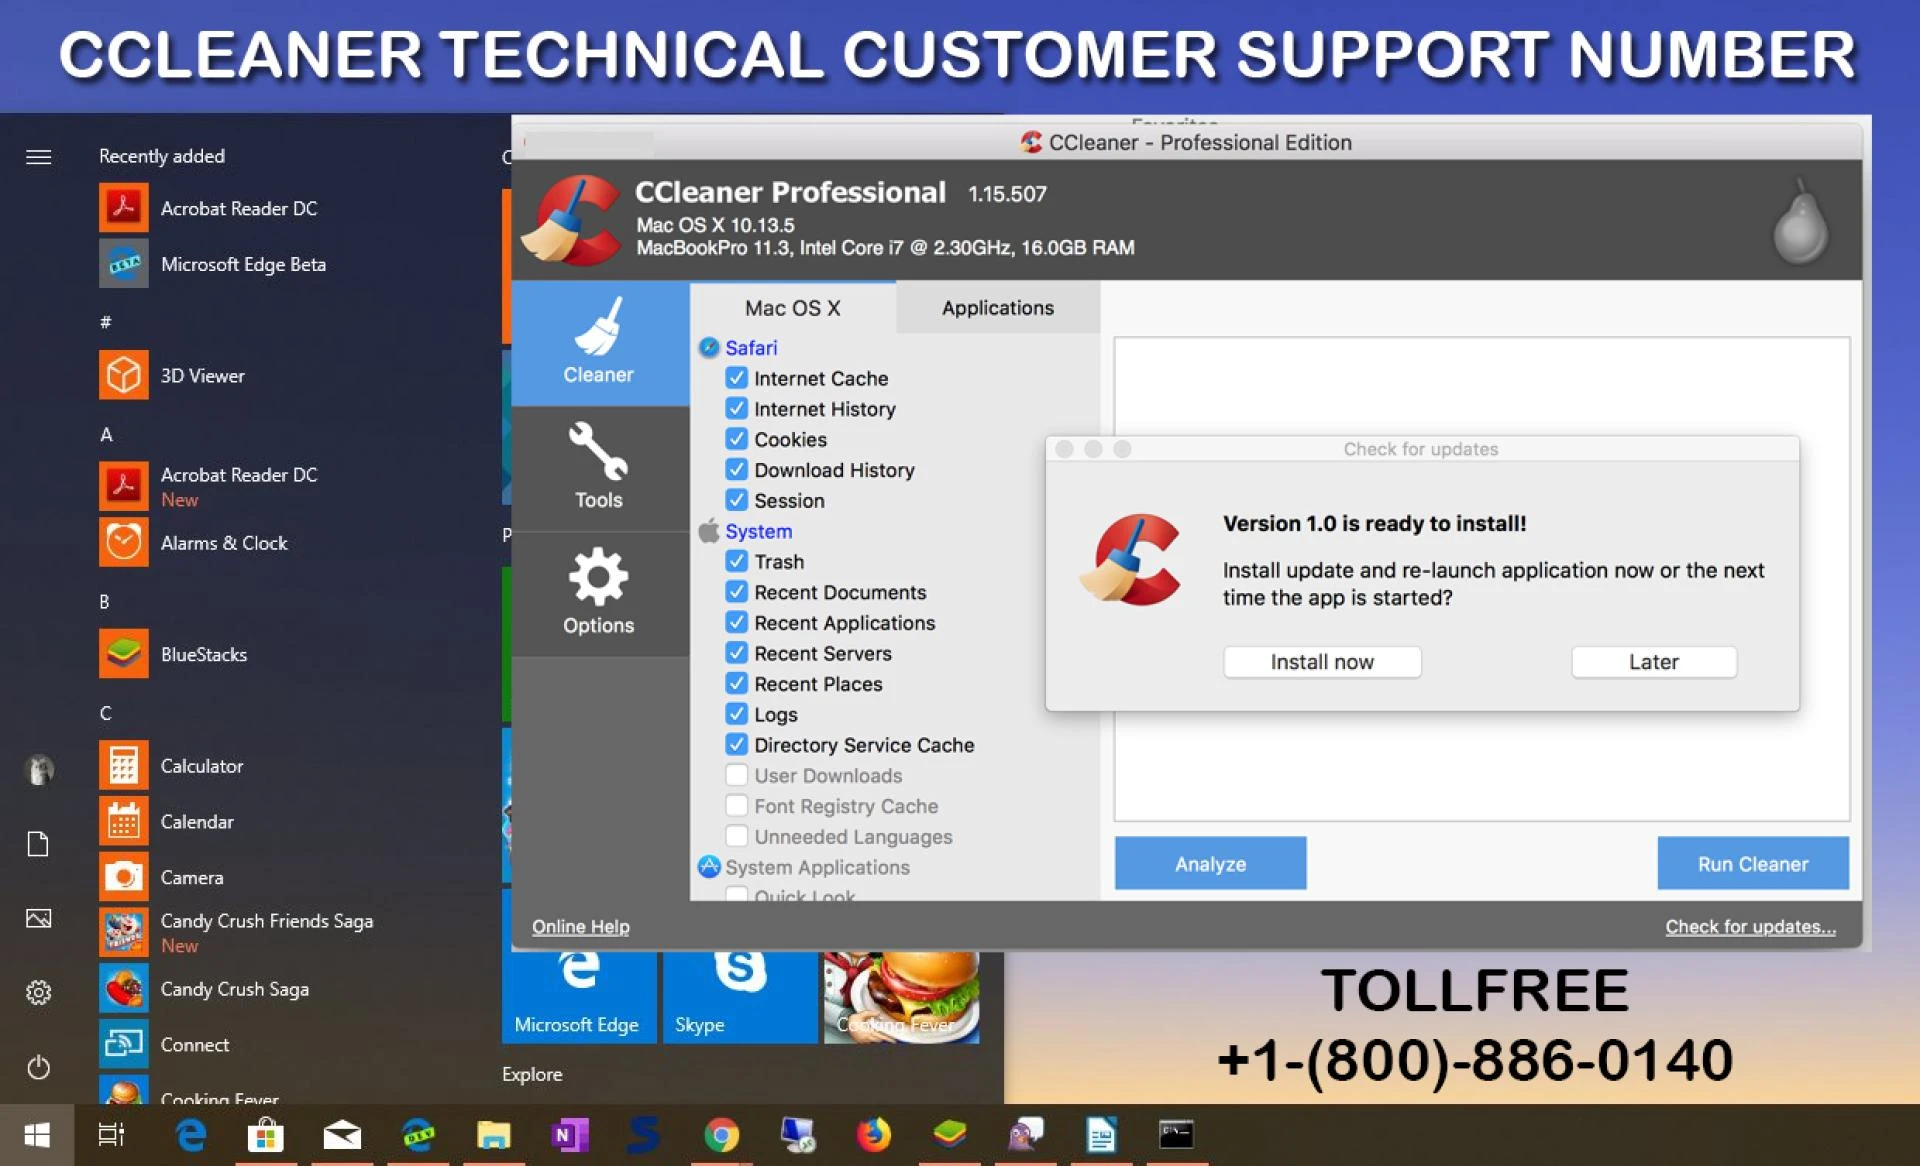The height and width of the screenshot is (1166, 1920).
Task: Open the Check for updates link
Action: pos(1749,927)
